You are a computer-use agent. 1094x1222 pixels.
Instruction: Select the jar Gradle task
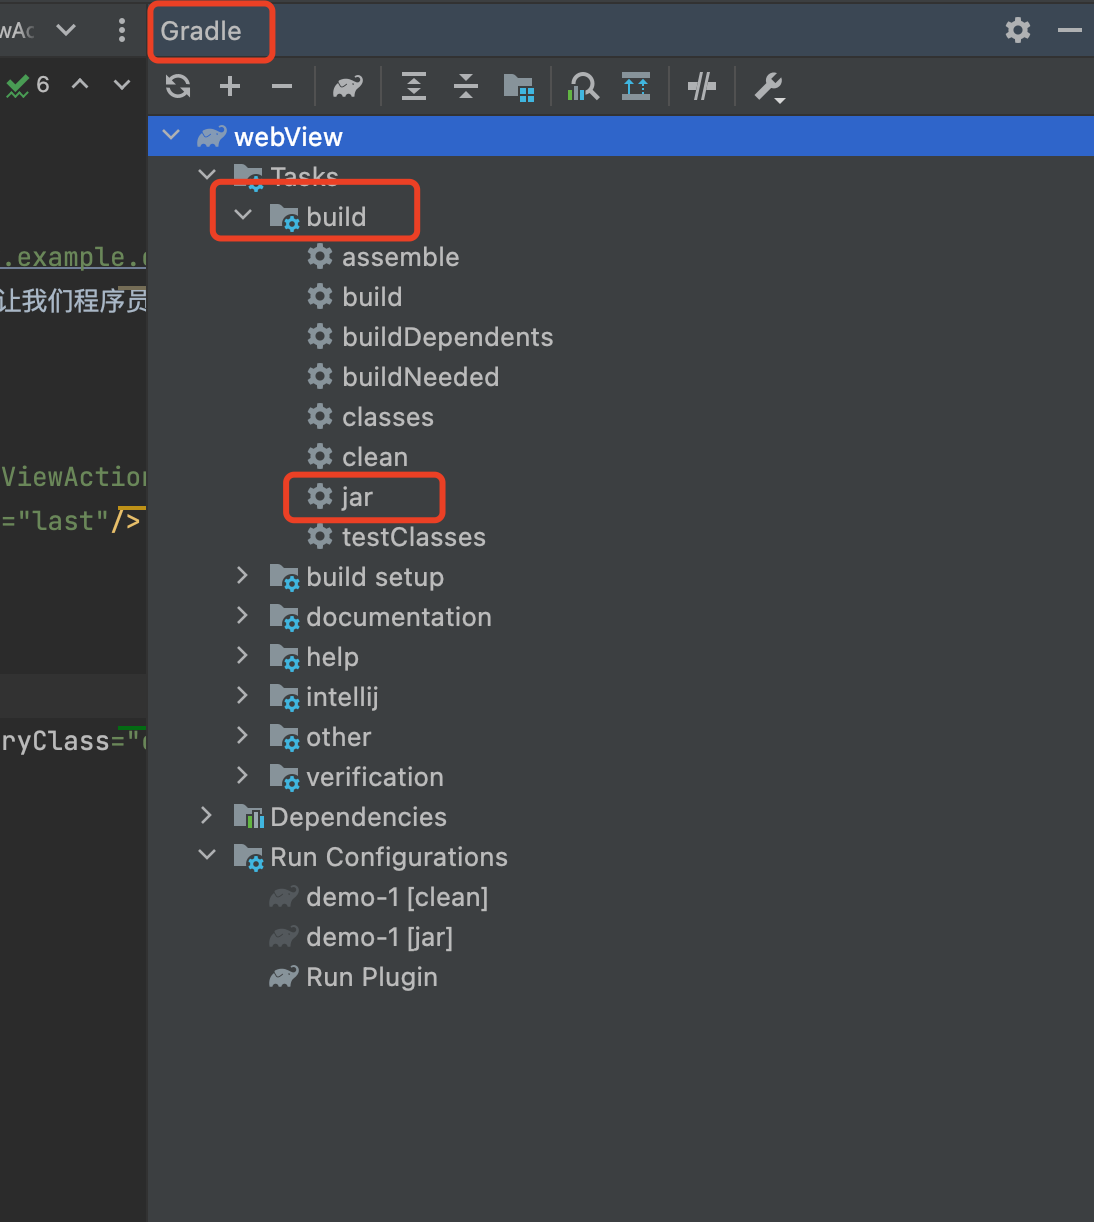tap(357, 497)
